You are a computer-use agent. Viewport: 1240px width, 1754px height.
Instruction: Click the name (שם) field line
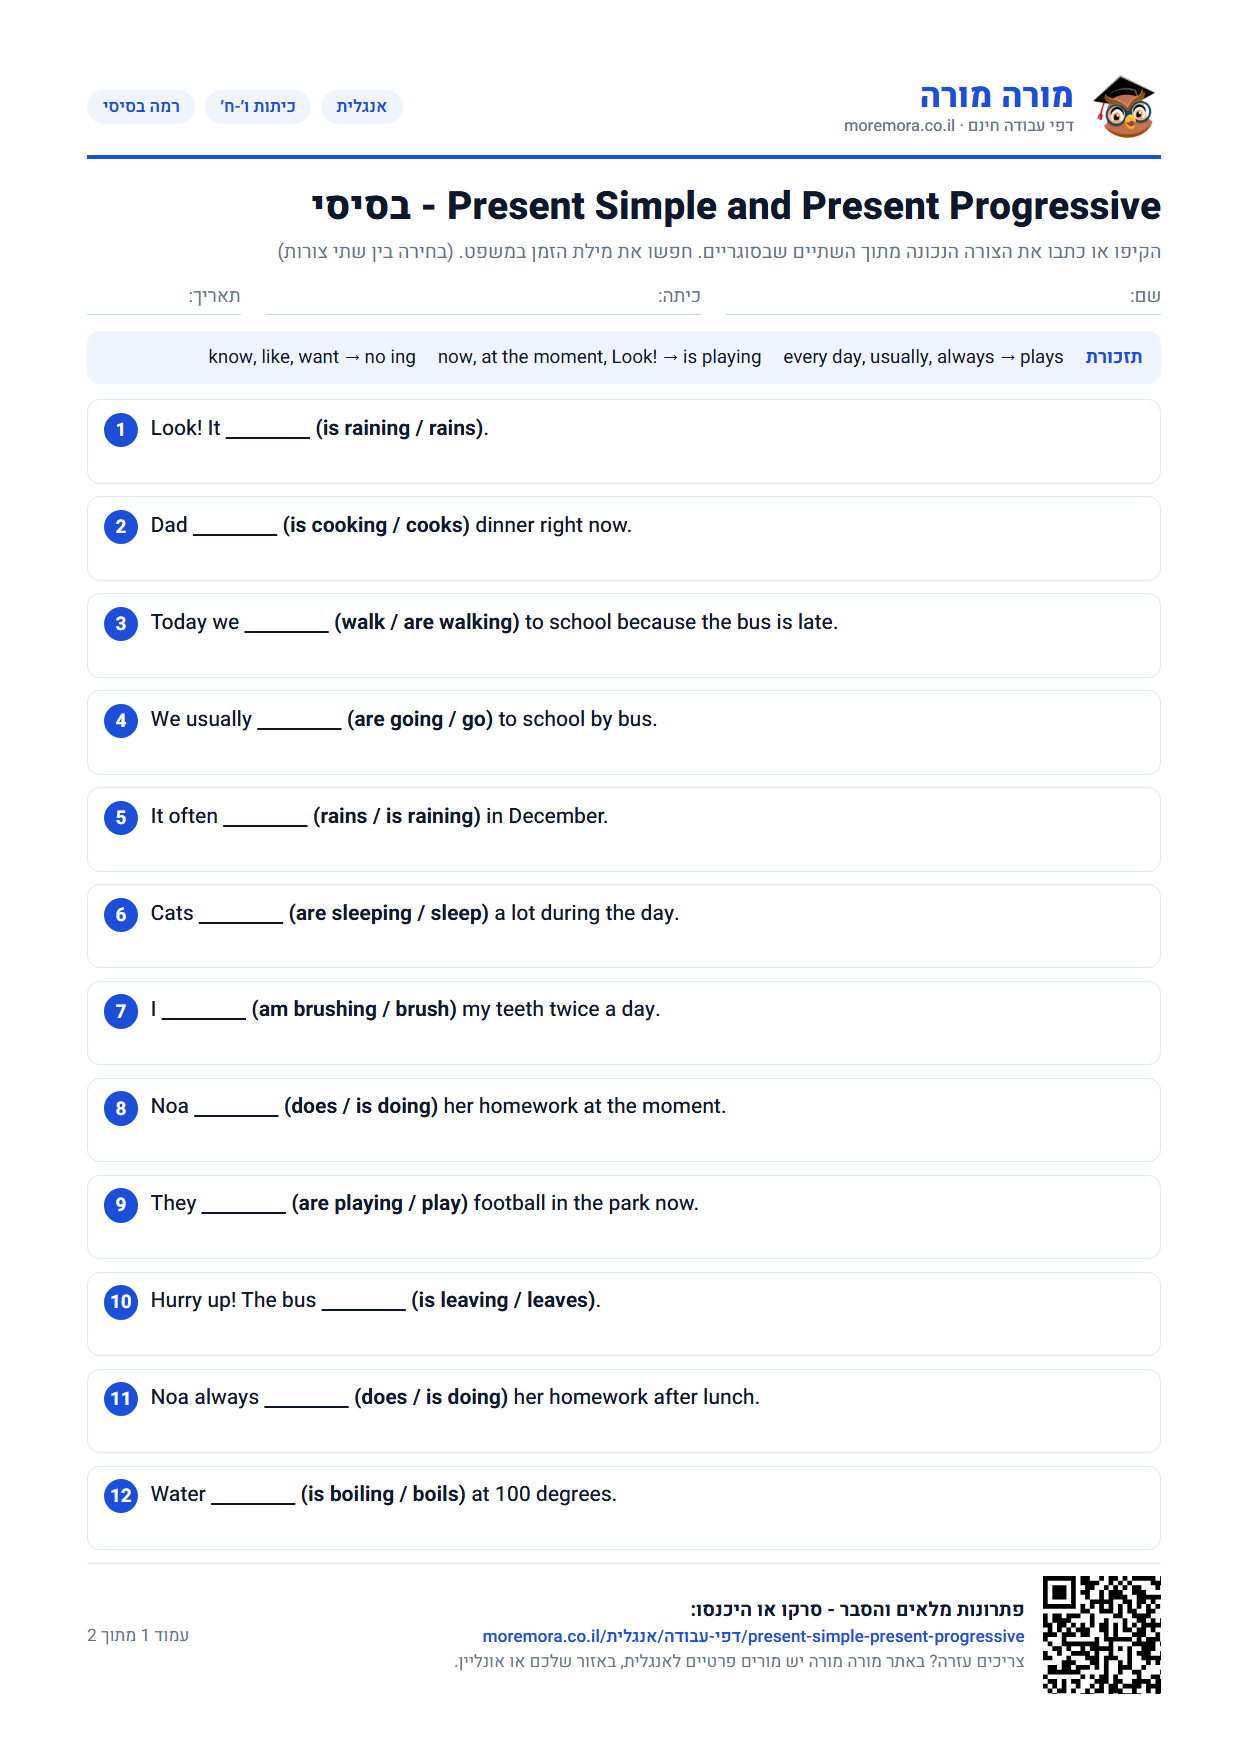click(x=943, y=299)
